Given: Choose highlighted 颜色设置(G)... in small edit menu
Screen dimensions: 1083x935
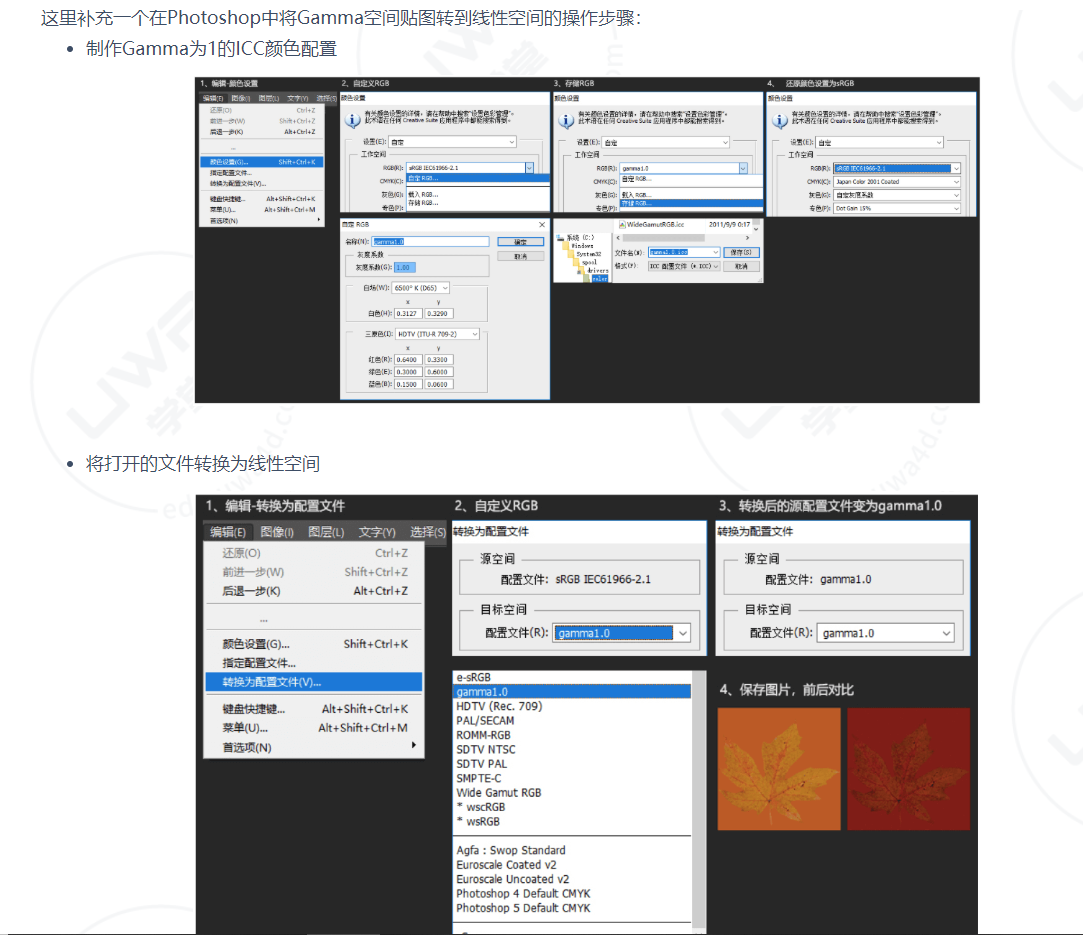Looking at the screenshot, I should [x=262, y=162].
